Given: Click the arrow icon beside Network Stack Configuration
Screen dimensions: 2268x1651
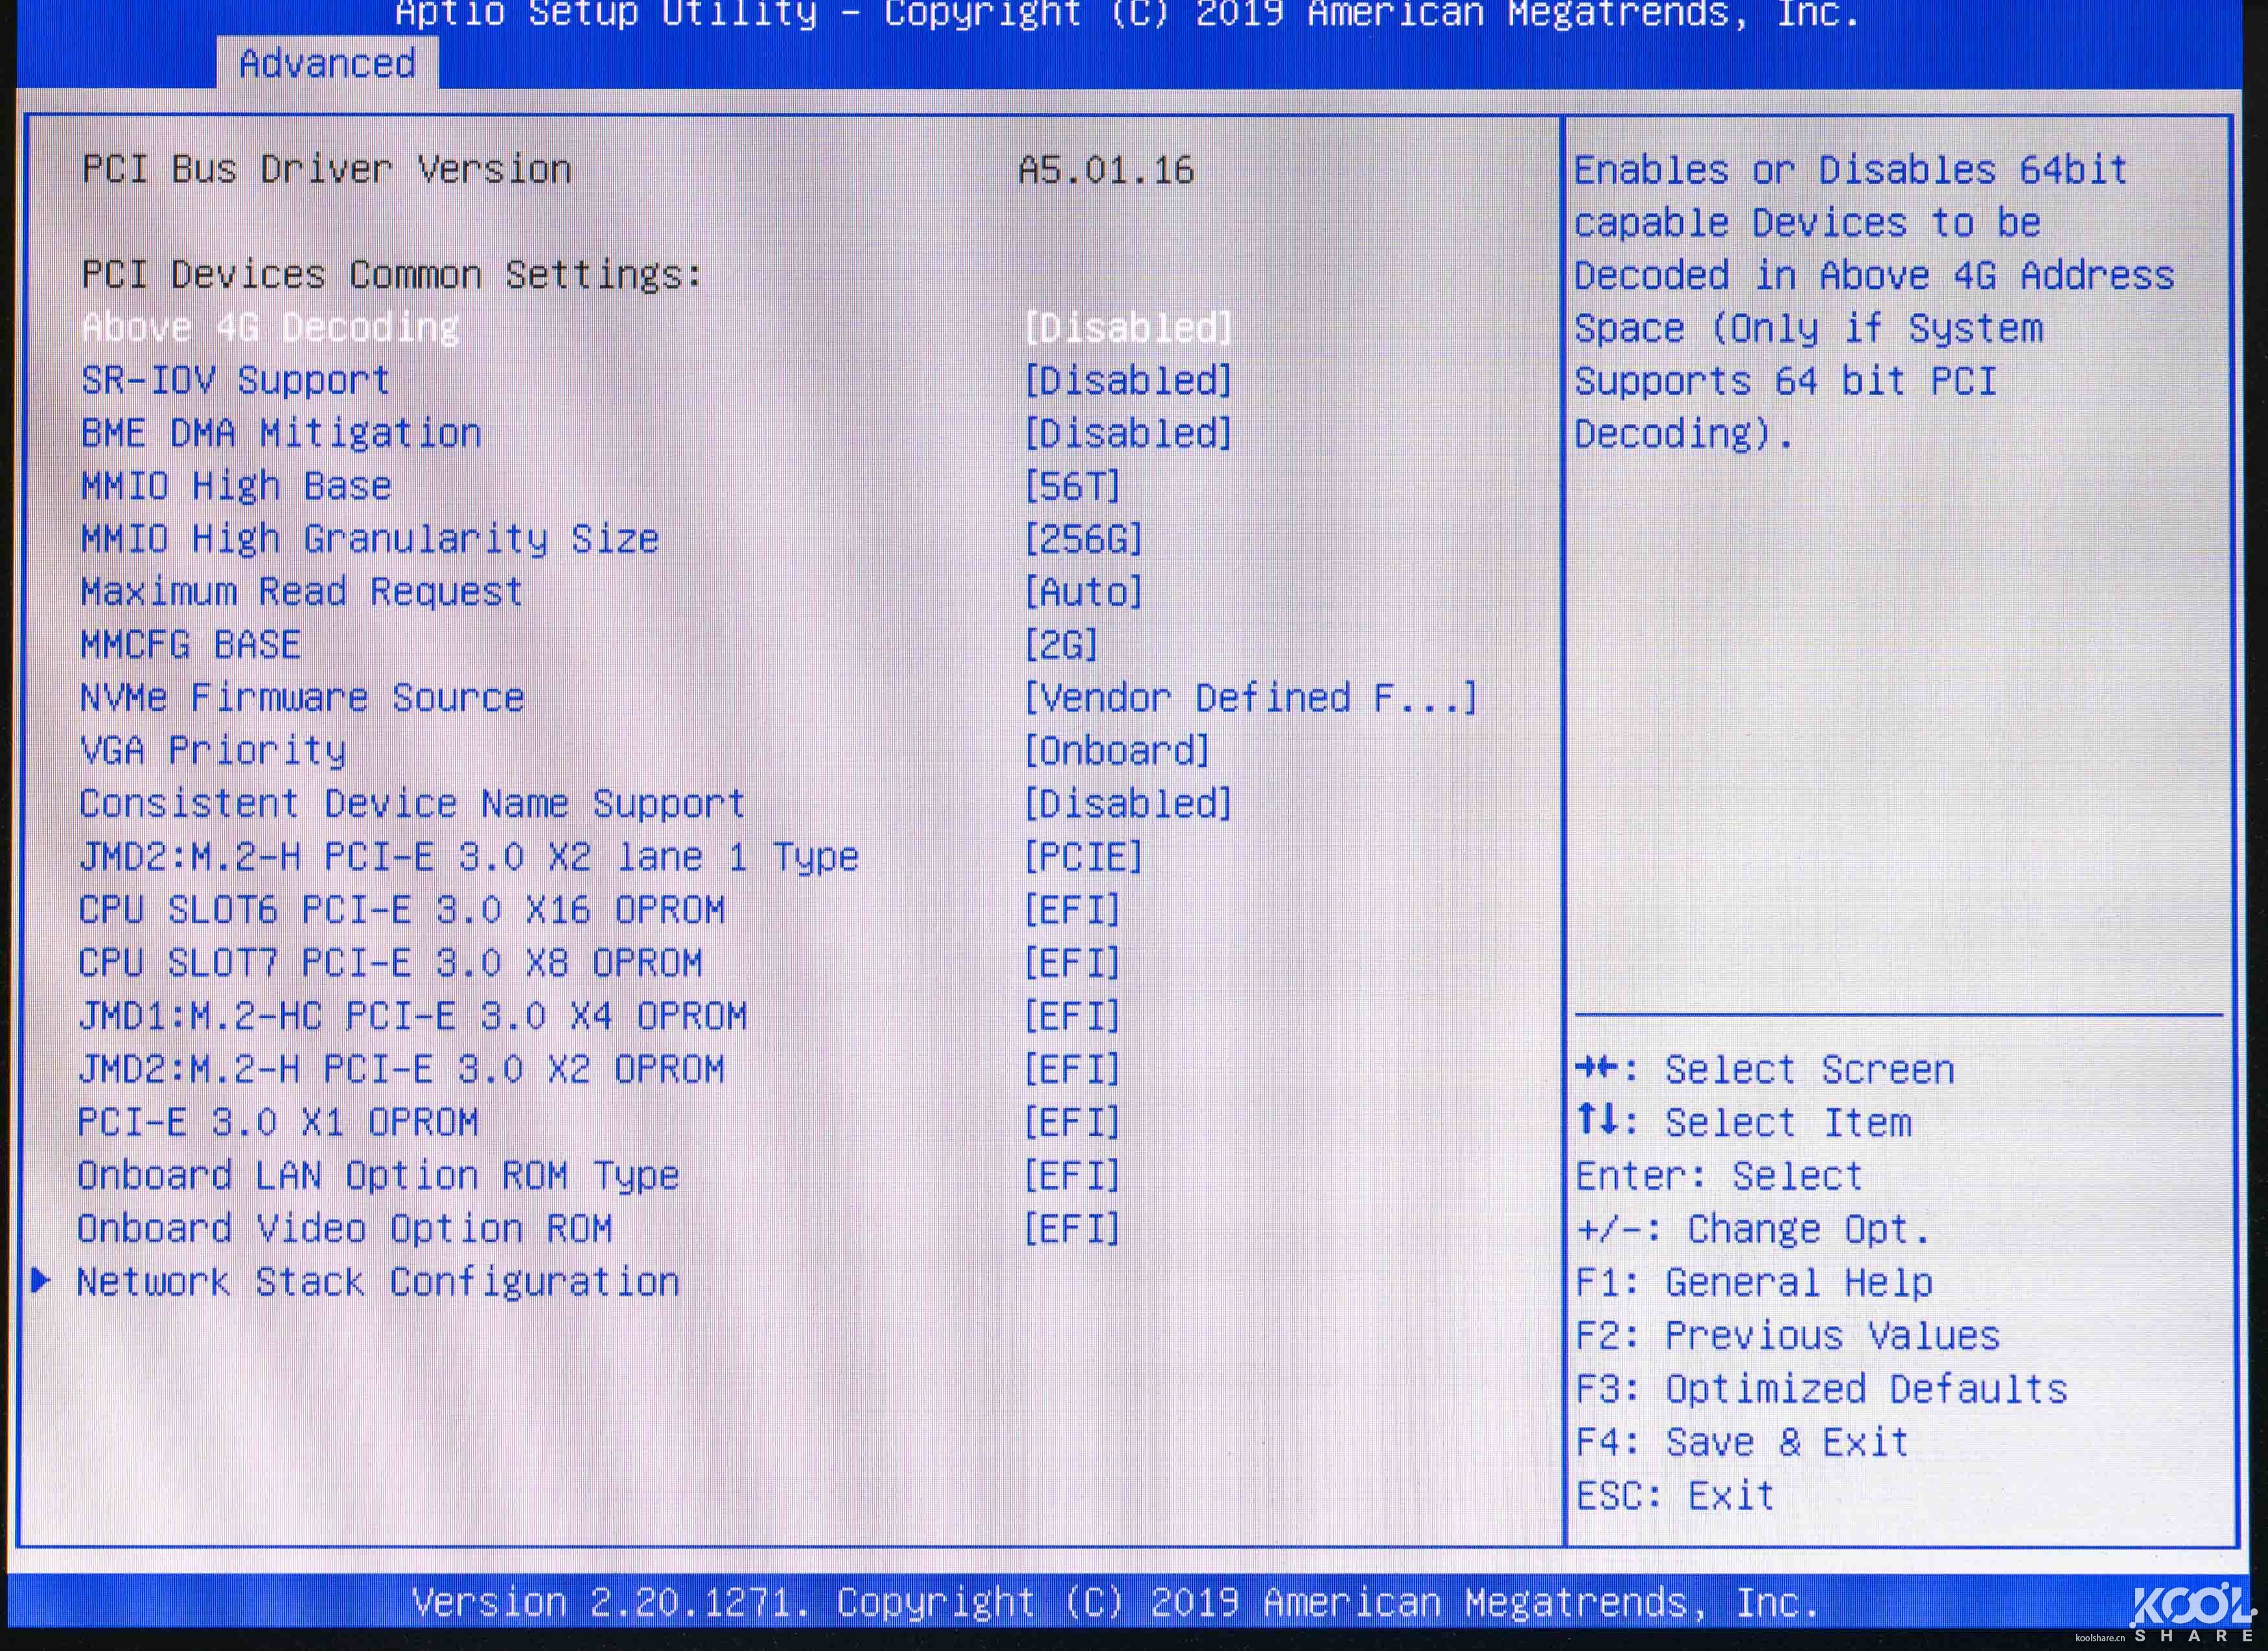Looking at the screenshot, I should [x=41, y=1281].
